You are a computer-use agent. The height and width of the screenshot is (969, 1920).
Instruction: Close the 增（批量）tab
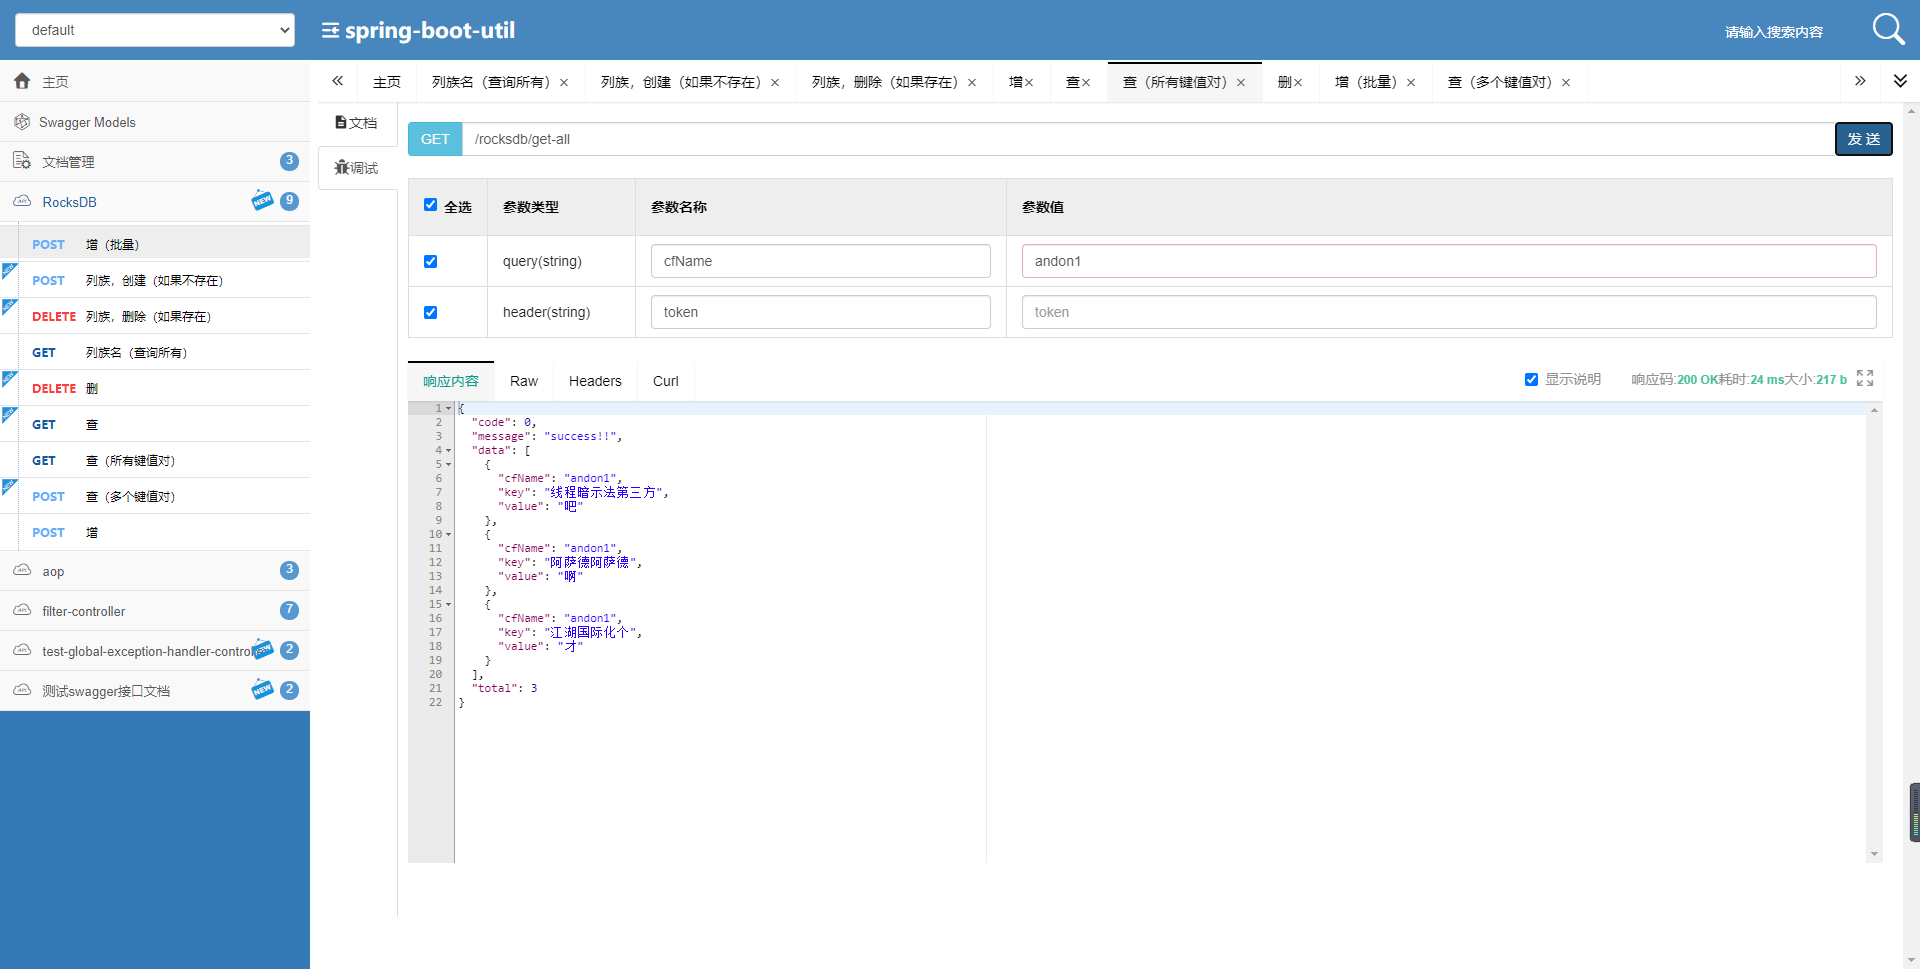pyautogui.click(x=1411, y=83)
